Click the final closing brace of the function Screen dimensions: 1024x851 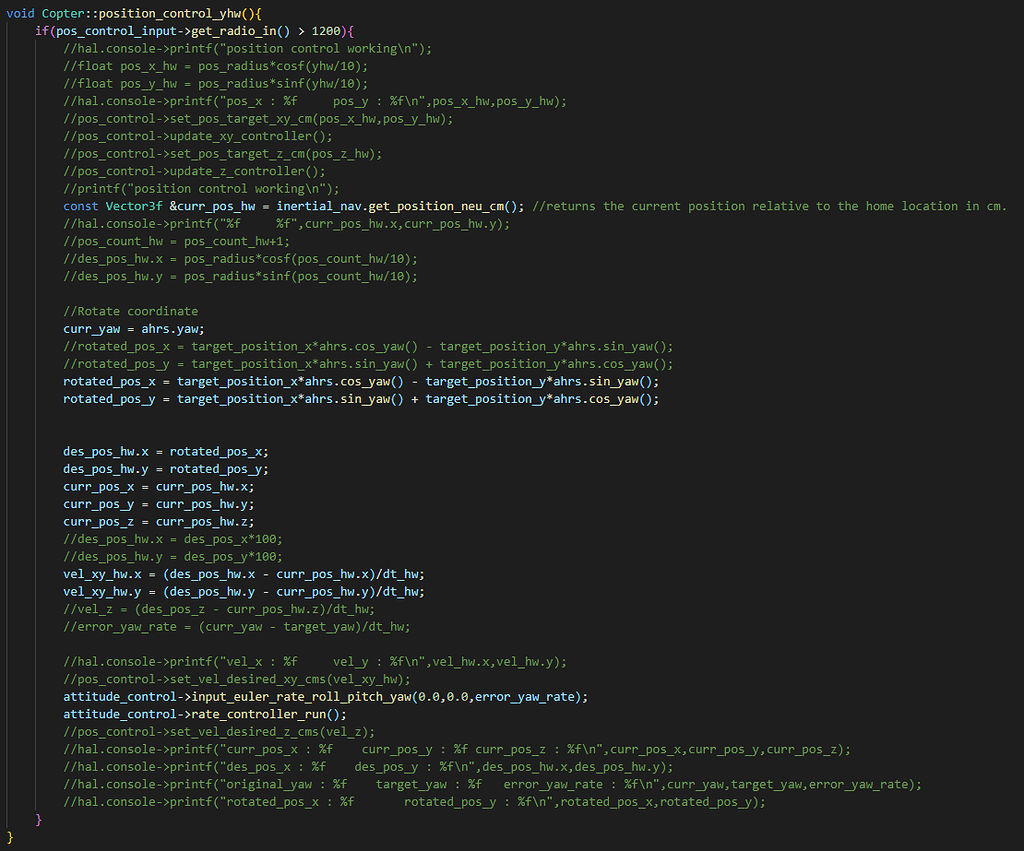coord(10,836)
